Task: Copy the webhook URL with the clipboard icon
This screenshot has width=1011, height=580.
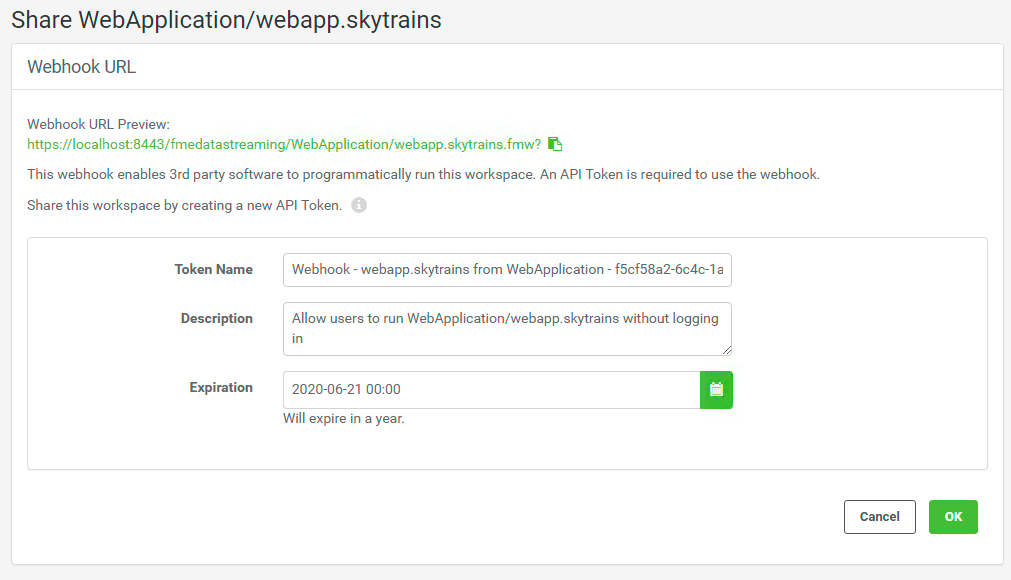Action: pos(555,144)
